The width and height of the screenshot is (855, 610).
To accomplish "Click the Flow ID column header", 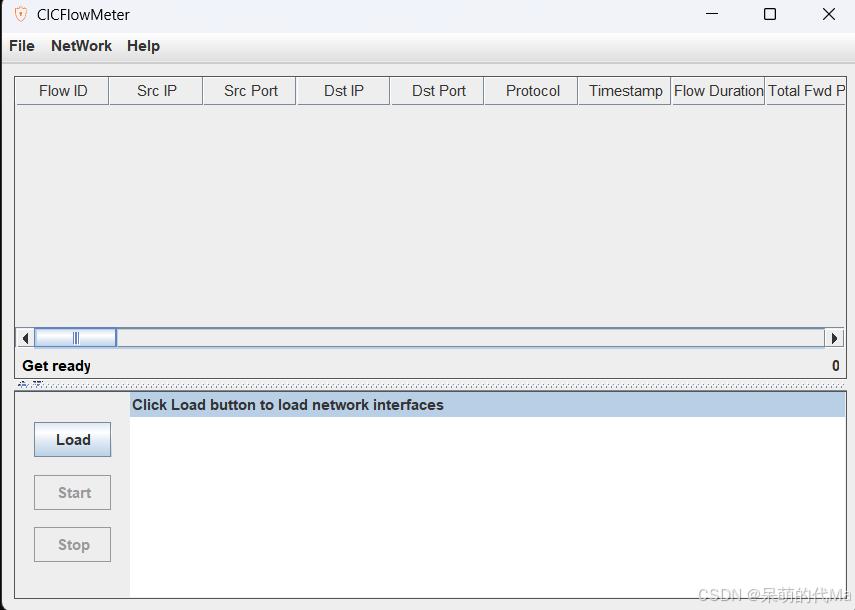I will click(63, 90).
